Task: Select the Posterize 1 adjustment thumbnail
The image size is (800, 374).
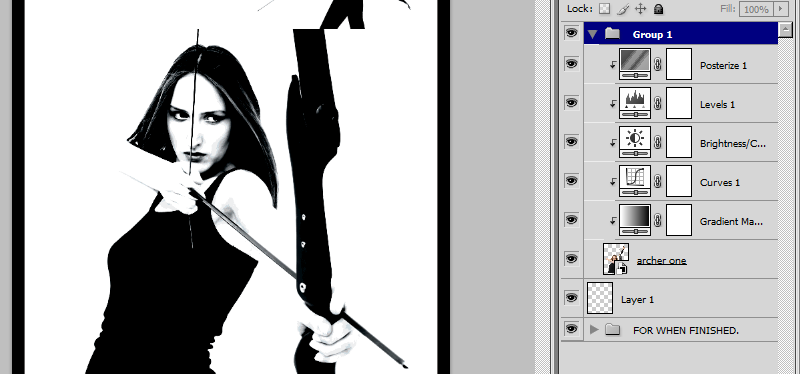Action: pyautogui.click(x=635, y=64)
